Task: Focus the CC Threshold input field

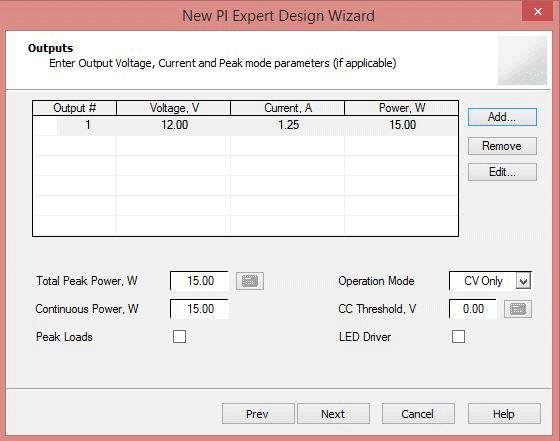Action: (473, 309)
